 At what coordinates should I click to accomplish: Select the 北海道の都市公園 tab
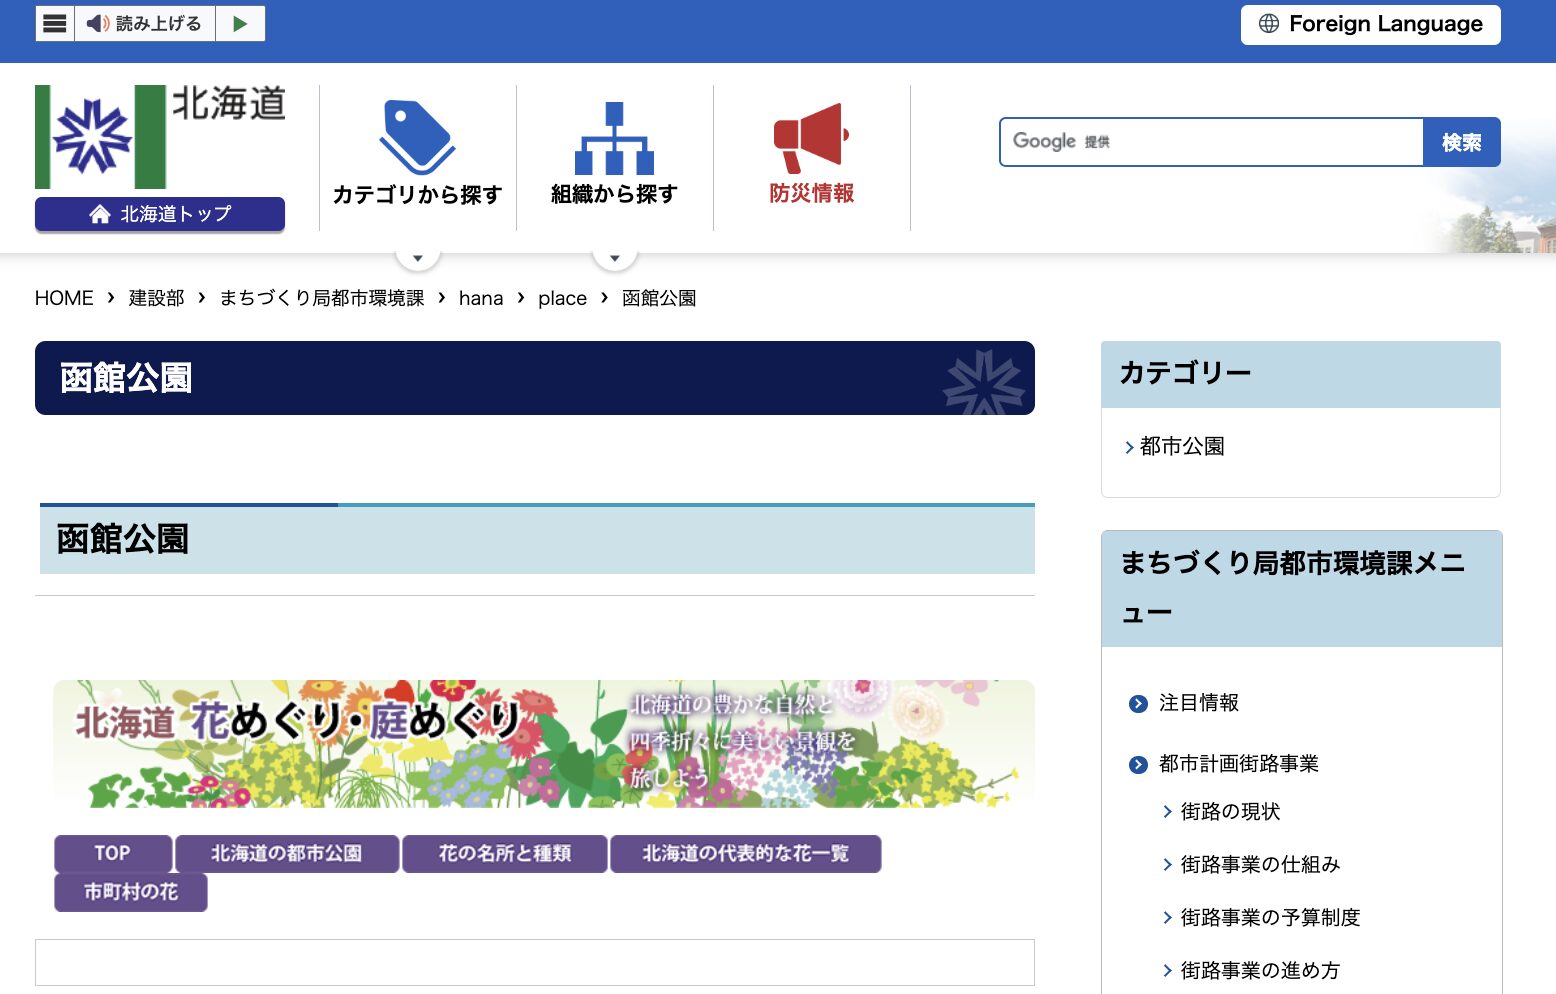(287, 854)
